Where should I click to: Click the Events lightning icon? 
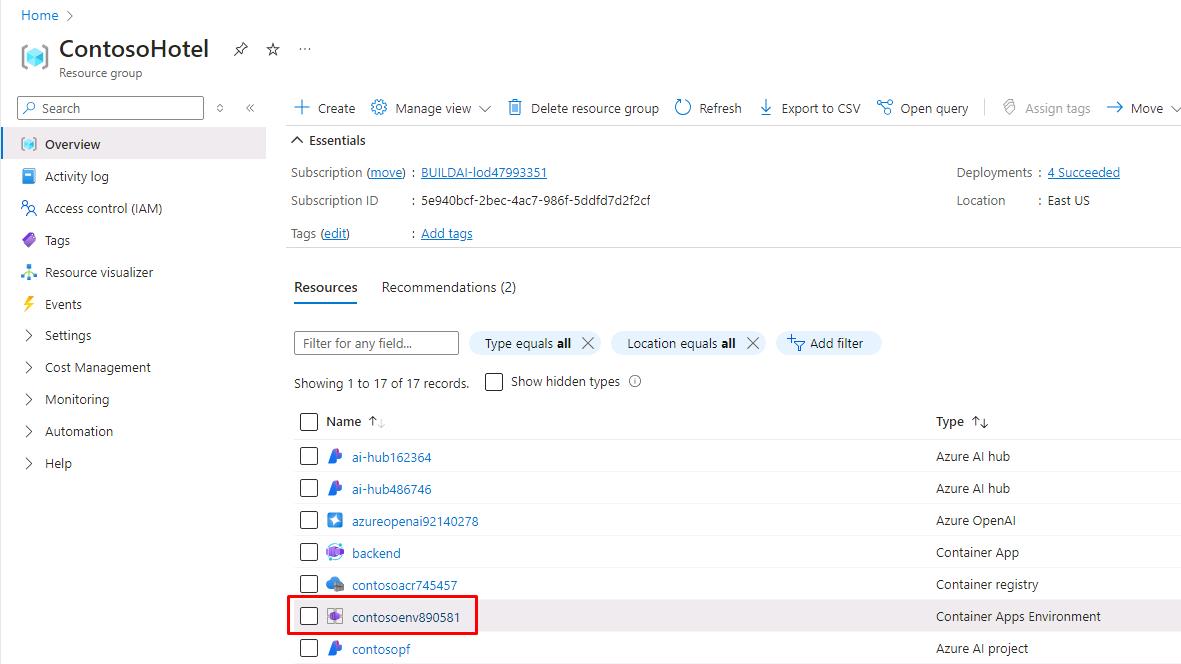(29, 304)
